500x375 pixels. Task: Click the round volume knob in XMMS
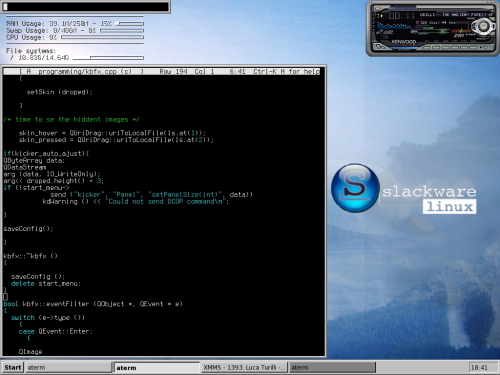pos(483,26)
